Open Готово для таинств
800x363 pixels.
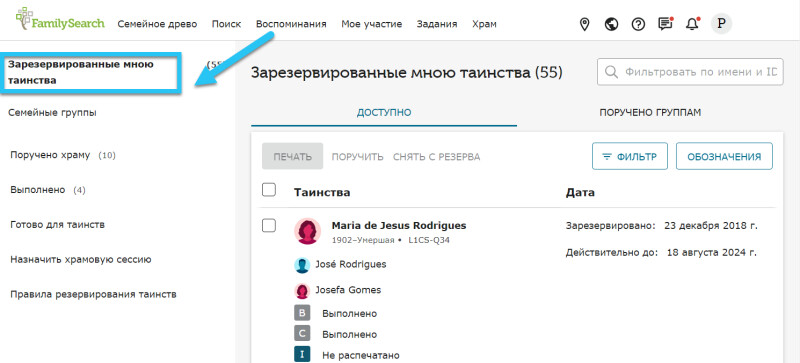point(58,225)
